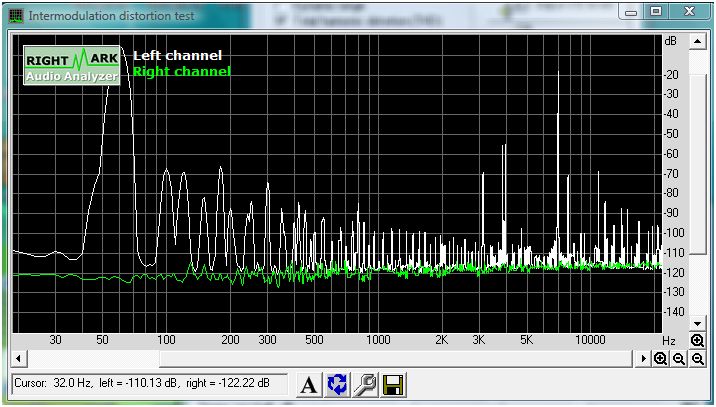Save the graph with the floppy disk icon
The width and height of the screenshot is (716, 407).
(393, 385)
